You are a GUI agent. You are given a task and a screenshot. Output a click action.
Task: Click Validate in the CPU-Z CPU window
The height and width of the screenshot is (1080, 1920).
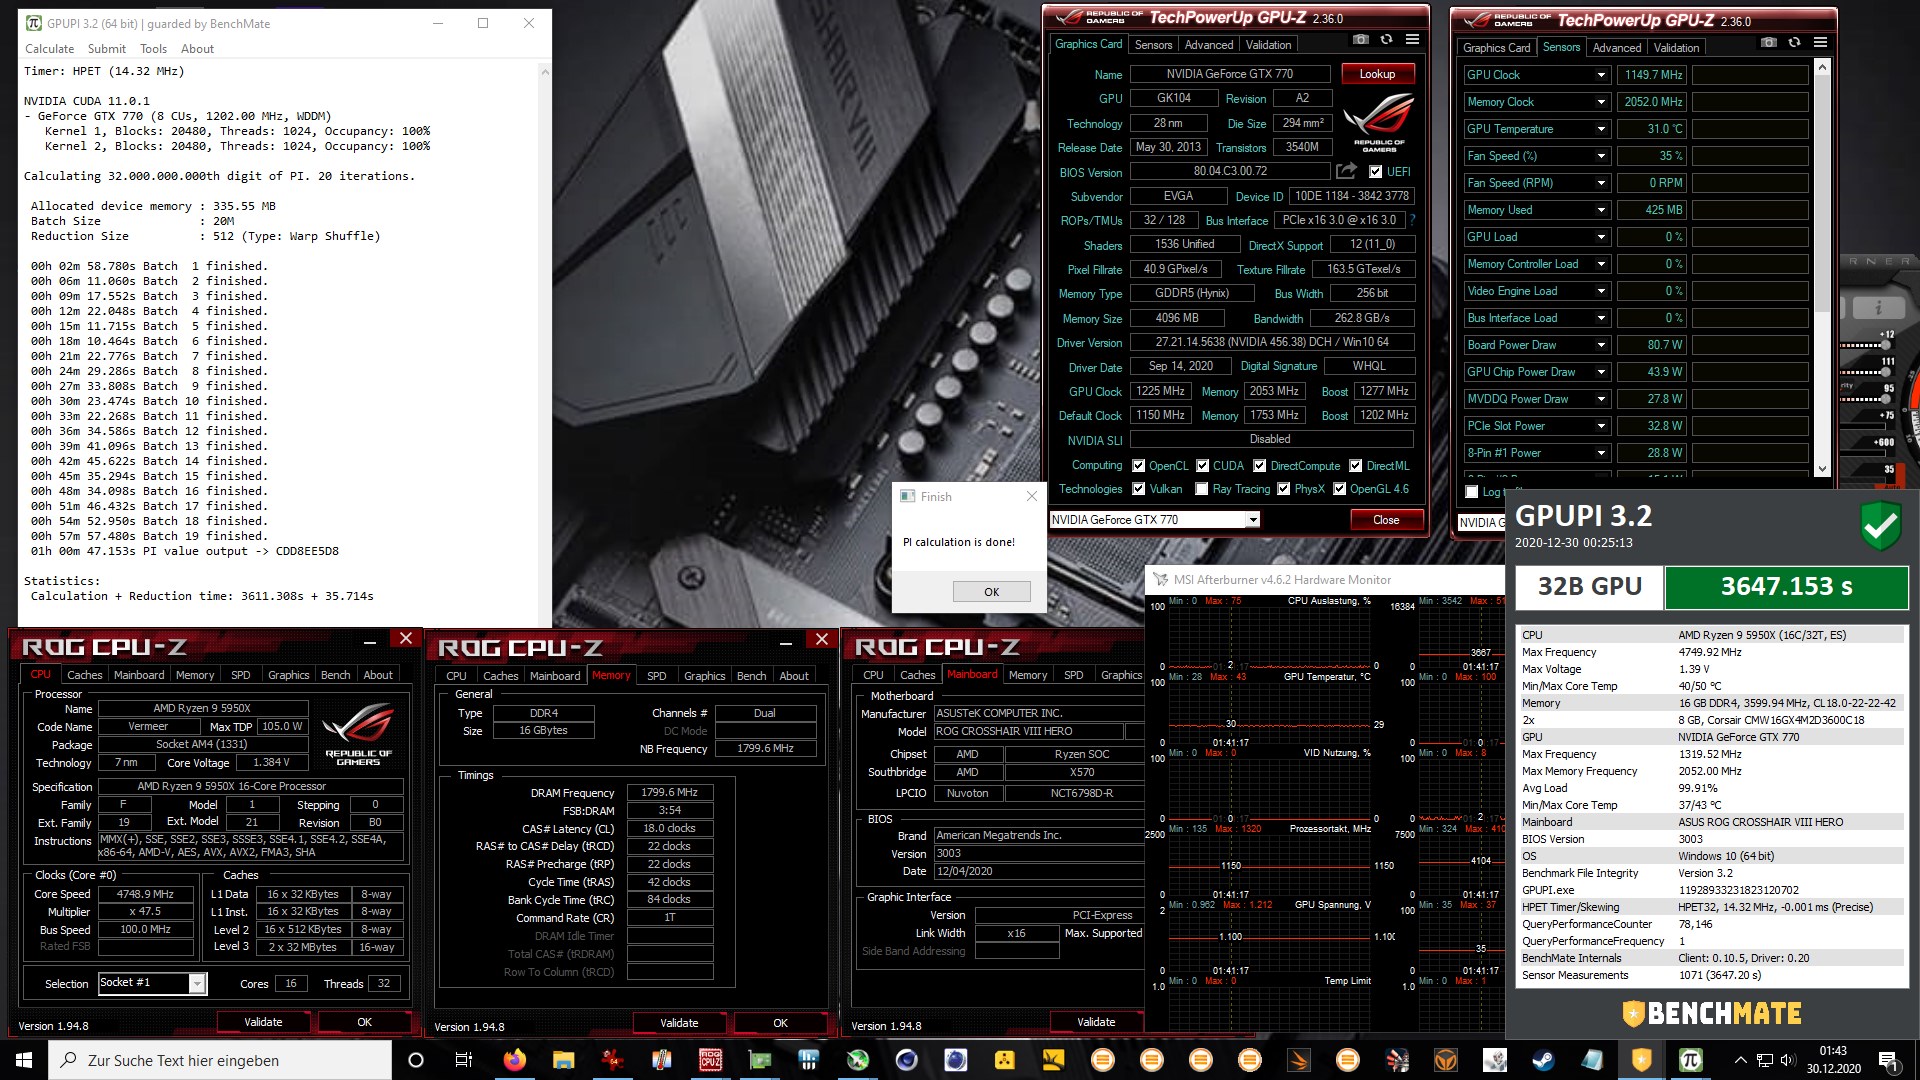point(263,1022)
